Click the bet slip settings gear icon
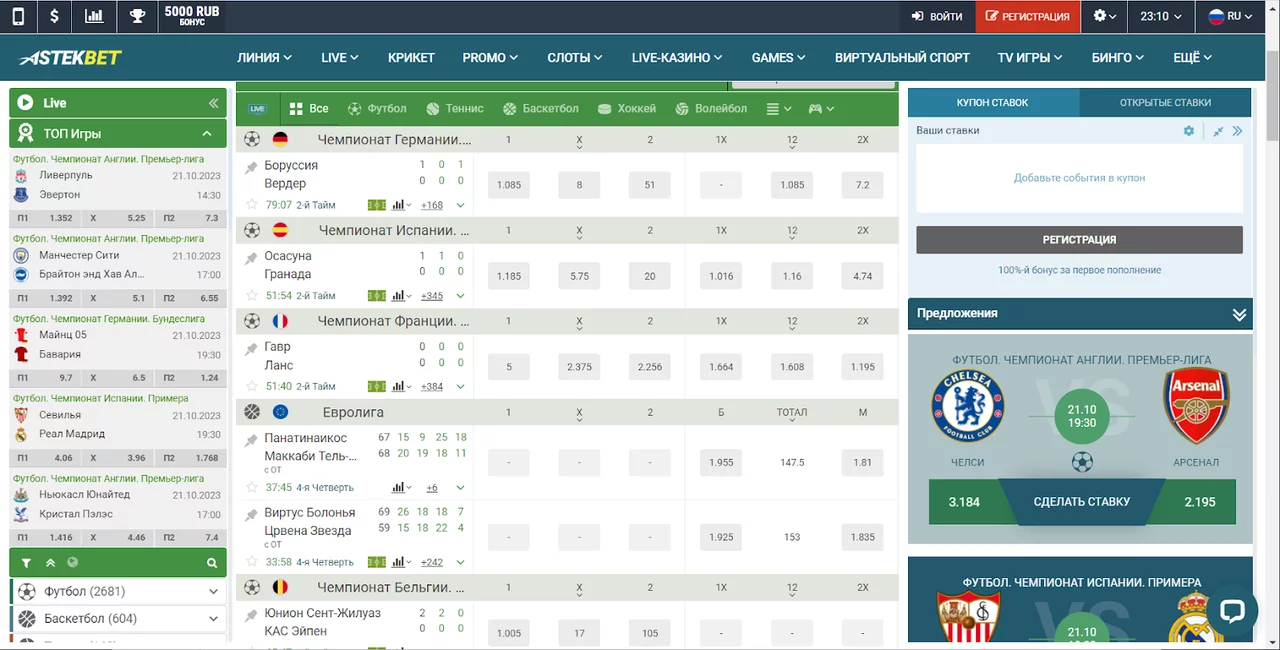1280x650 pixels. 1189,131
